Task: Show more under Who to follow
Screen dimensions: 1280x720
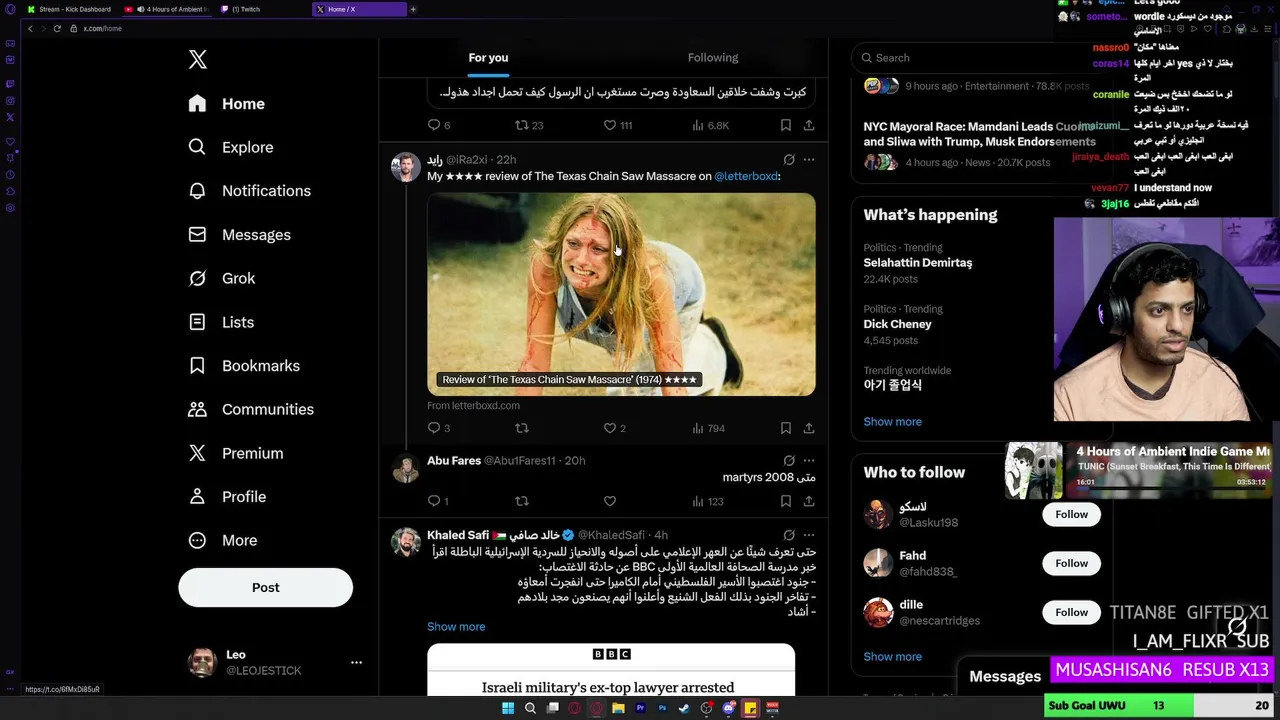Action: (892, 657)
